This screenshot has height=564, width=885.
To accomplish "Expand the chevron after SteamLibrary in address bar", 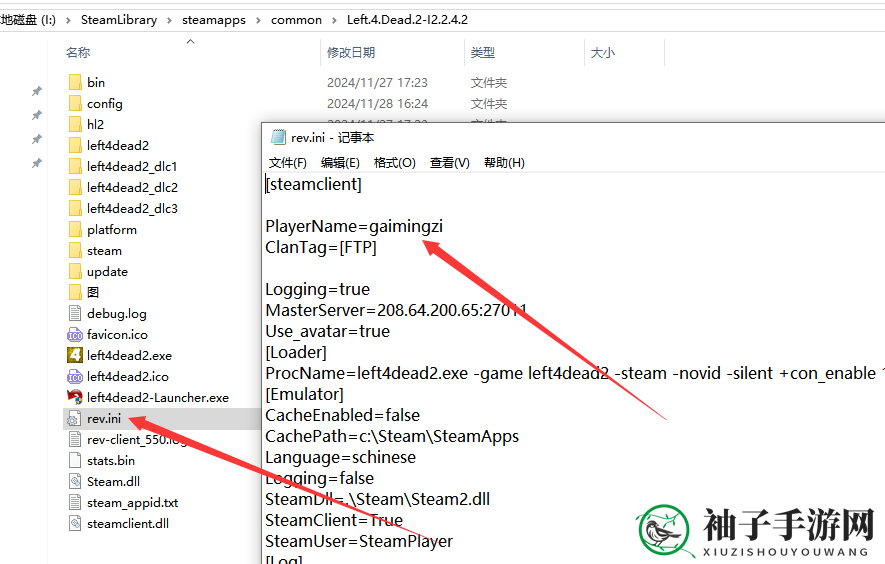I will tap(169, 20).
